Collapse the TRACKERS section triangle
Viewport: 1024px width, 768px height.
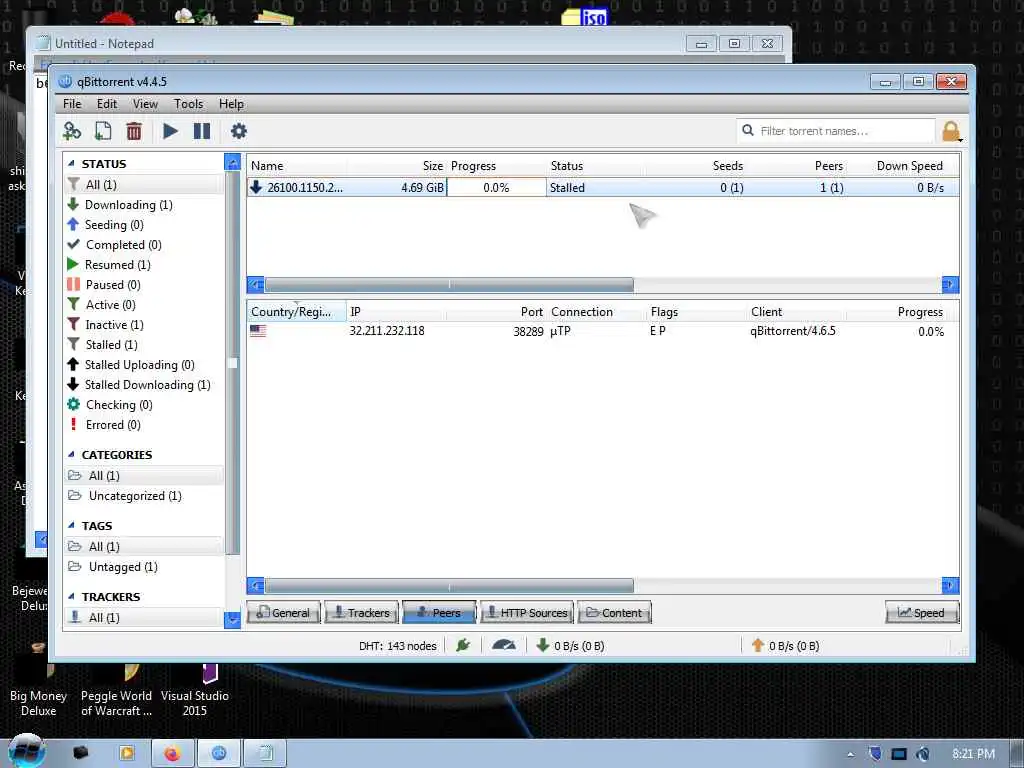[x=71, y=597]
